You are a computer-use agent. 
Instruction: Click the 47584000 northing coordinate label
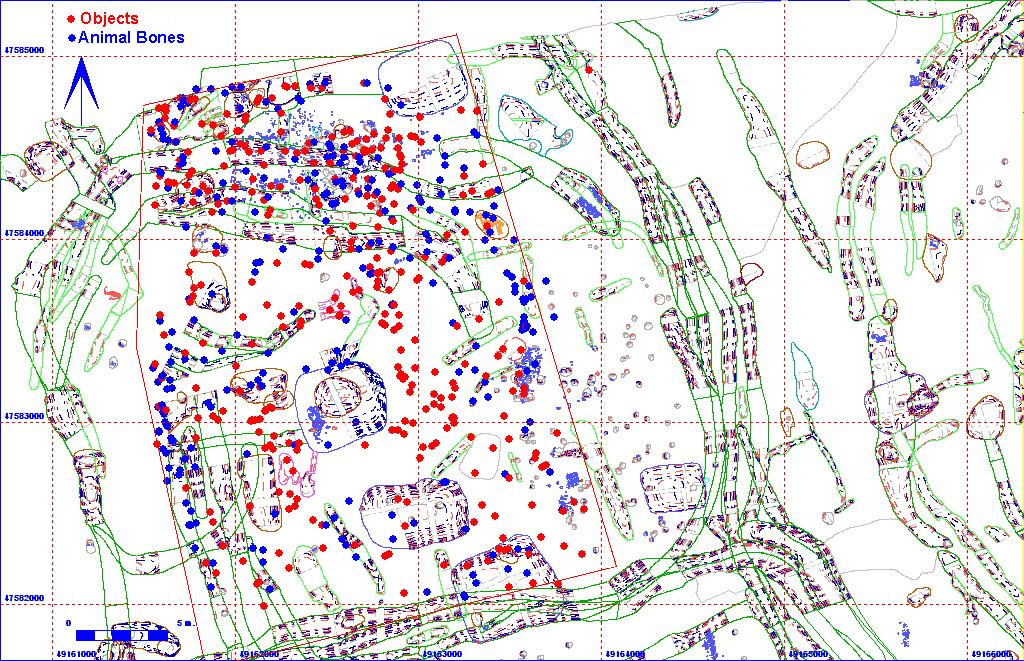[x=26, y=233]
